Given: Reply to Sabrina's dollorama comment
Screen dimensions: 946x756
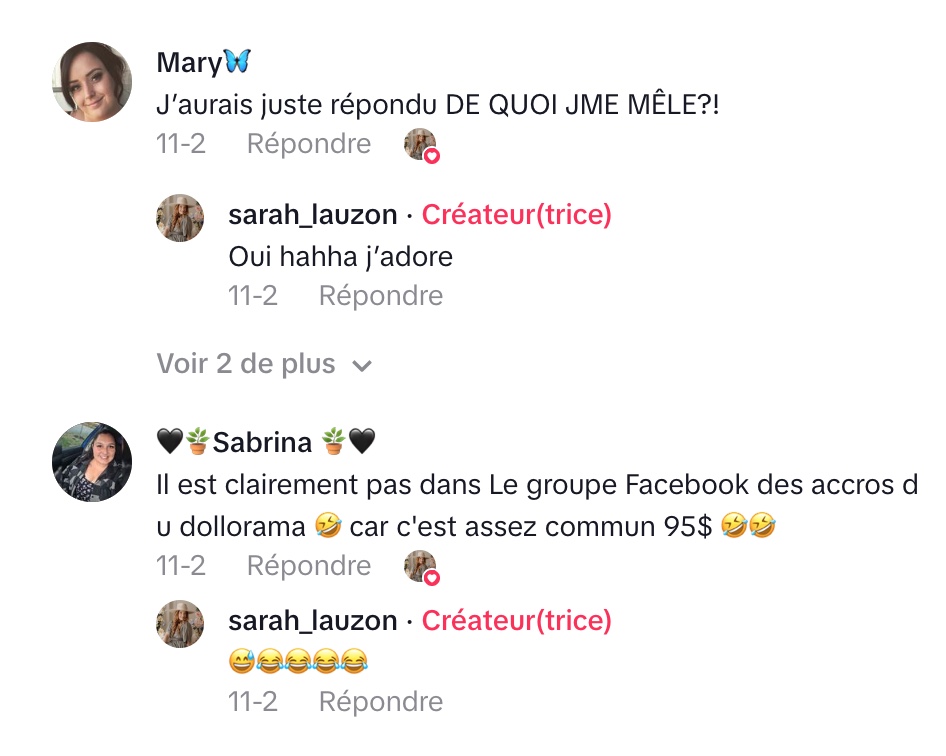Looking at the screenshot, I should pos(308,566).
